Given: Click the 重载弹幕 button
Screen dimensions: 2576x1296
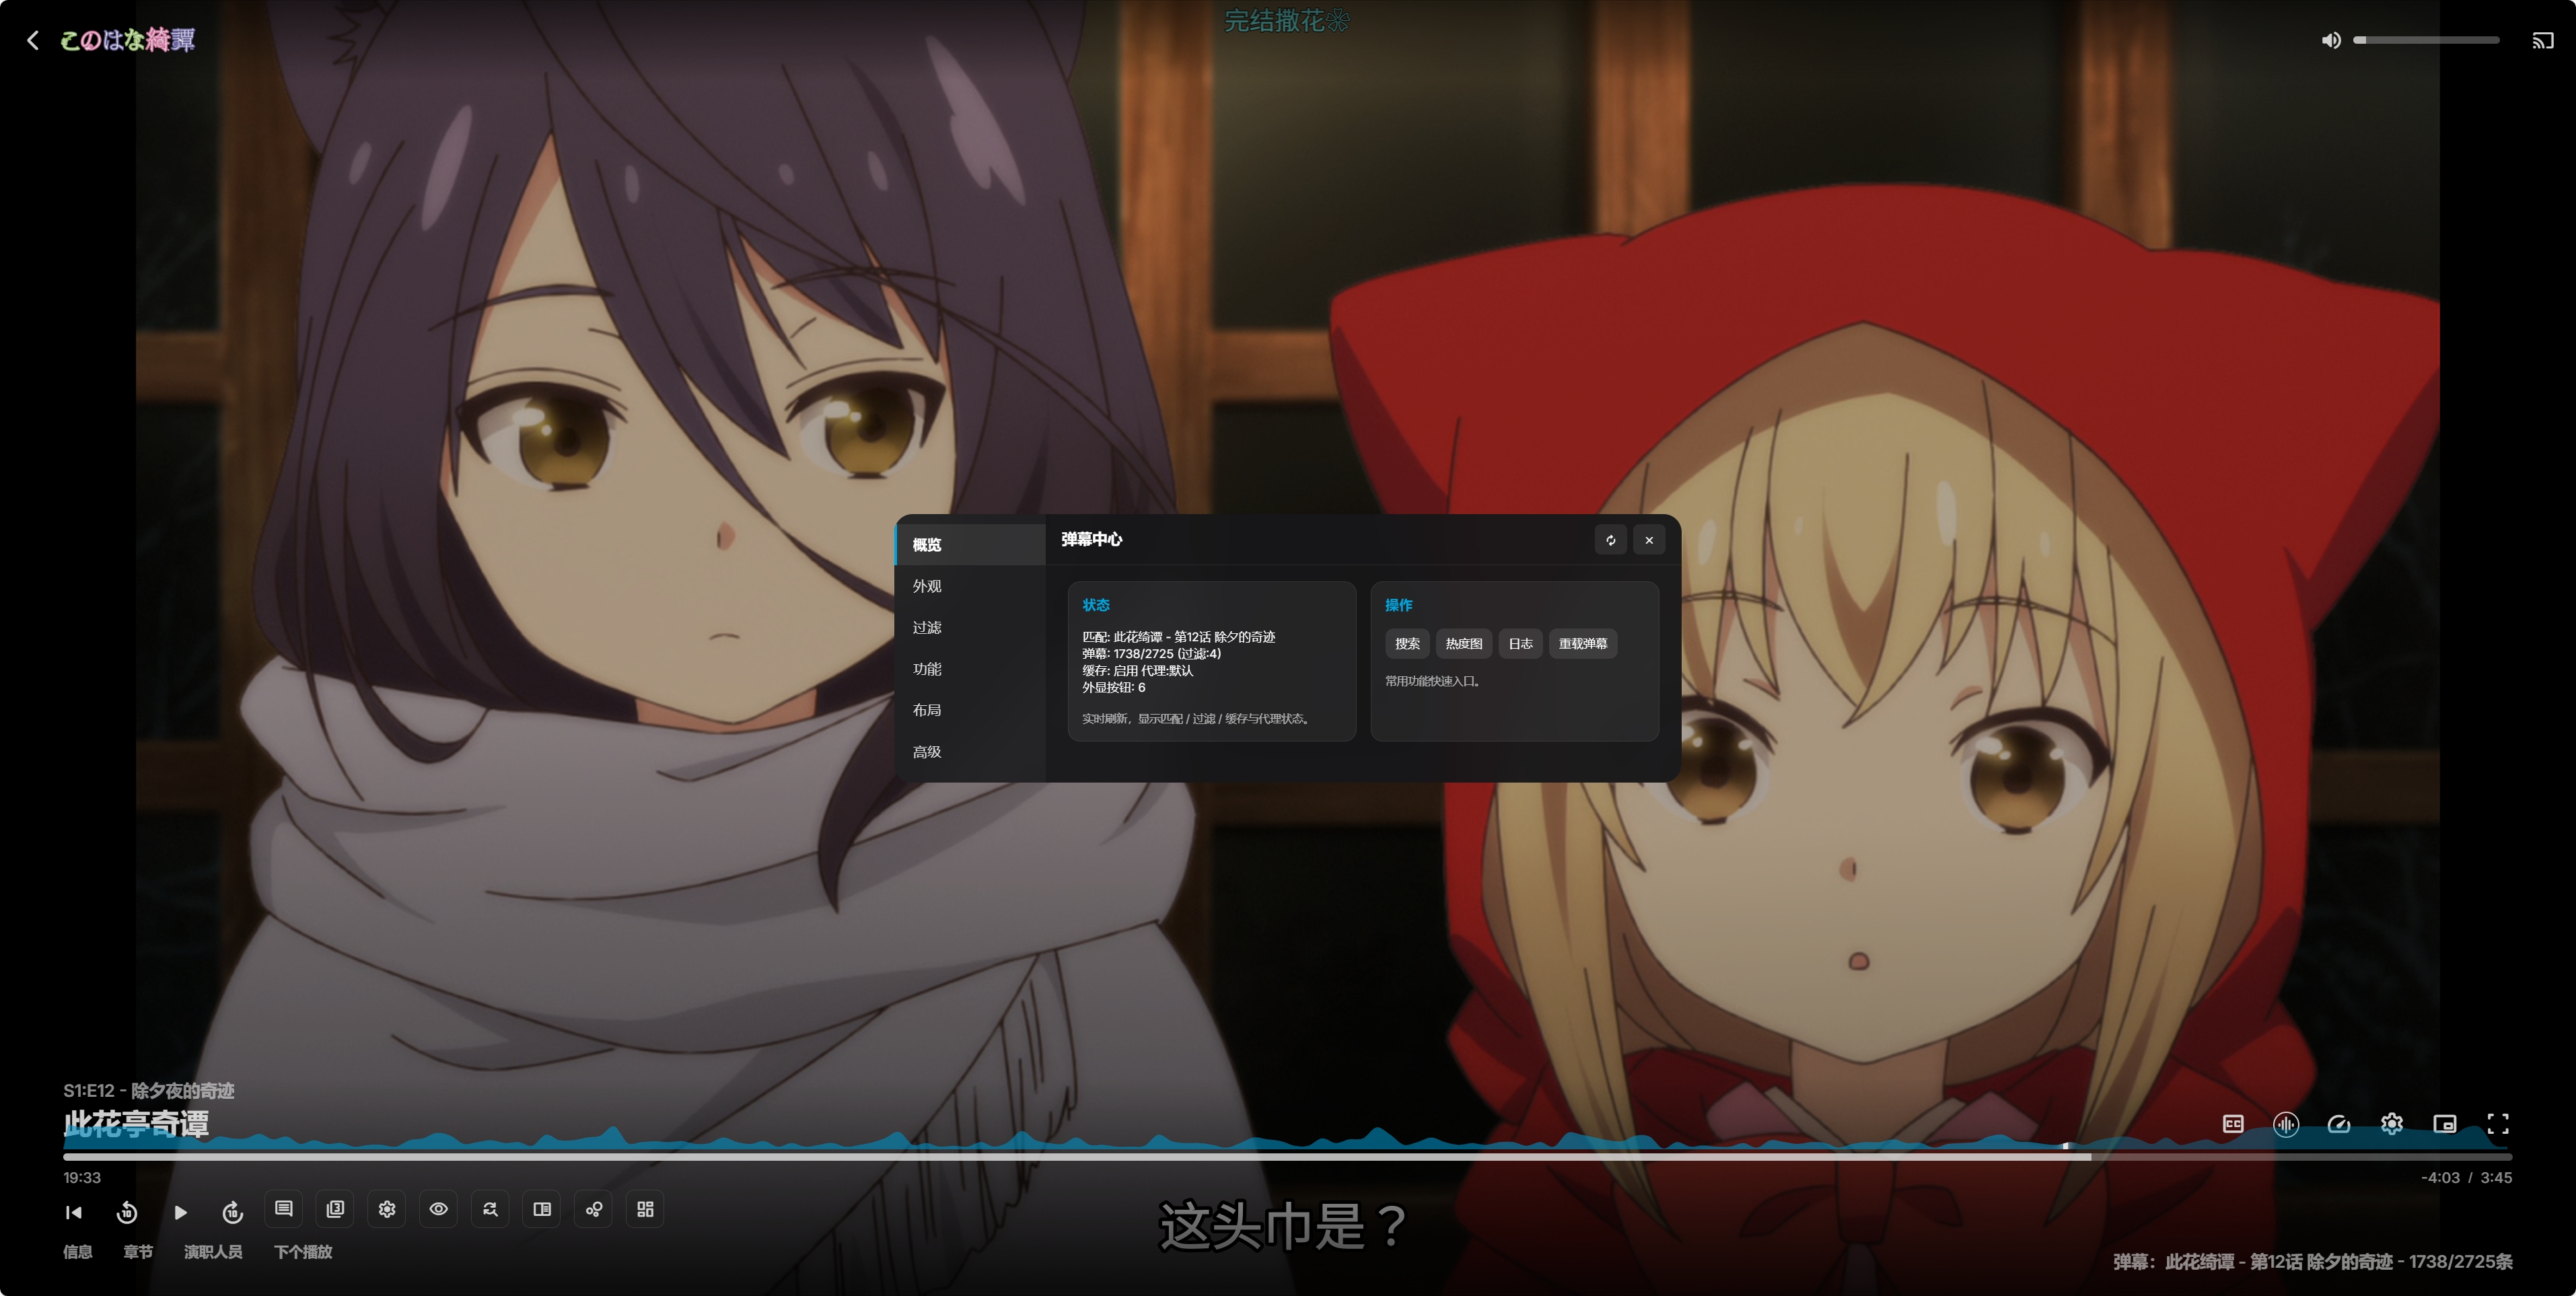Looking at the screenshot, I should (x=1582, y=644).
